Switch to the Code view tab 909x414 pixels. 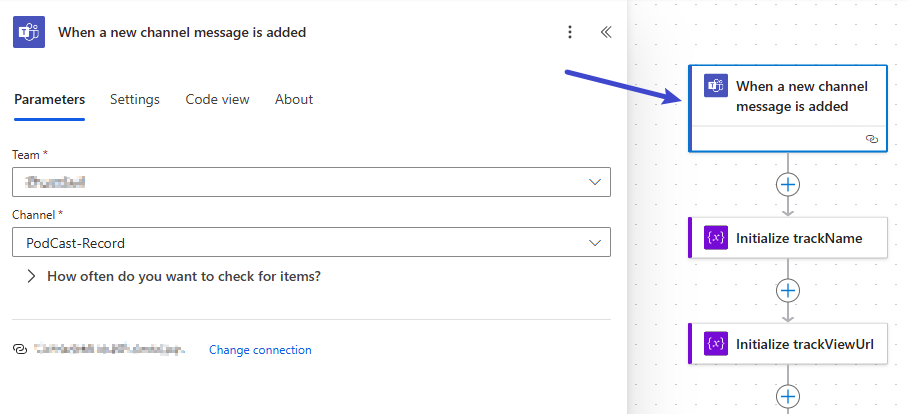pos(217,100)
